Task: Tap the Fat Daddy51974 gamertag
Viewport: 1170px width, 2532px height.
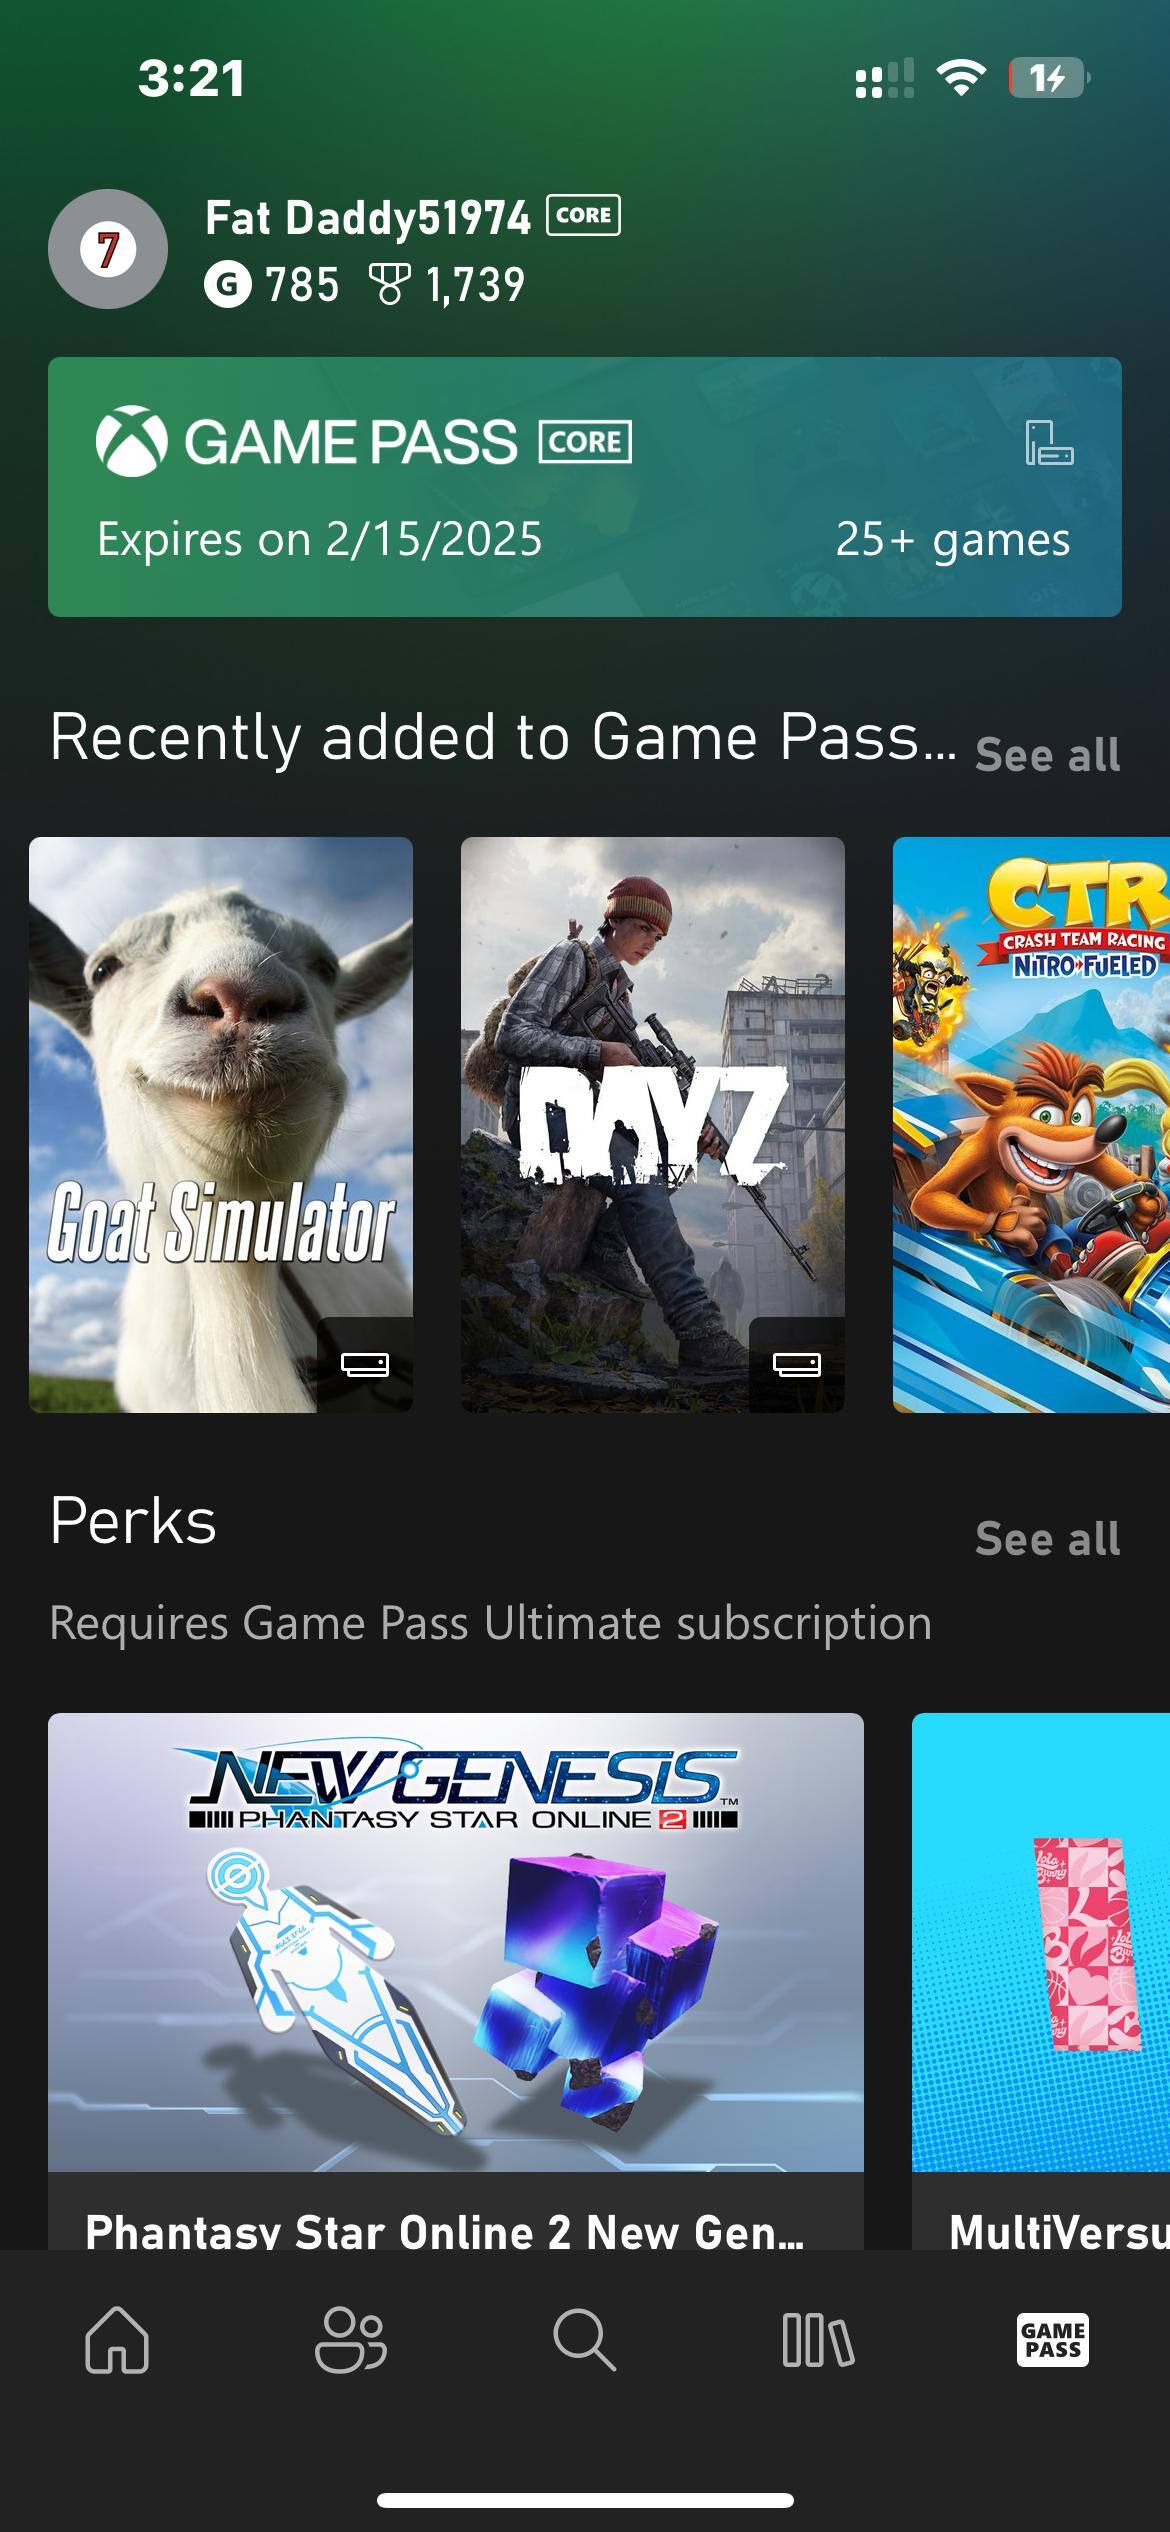Action: tap(368, 218)
